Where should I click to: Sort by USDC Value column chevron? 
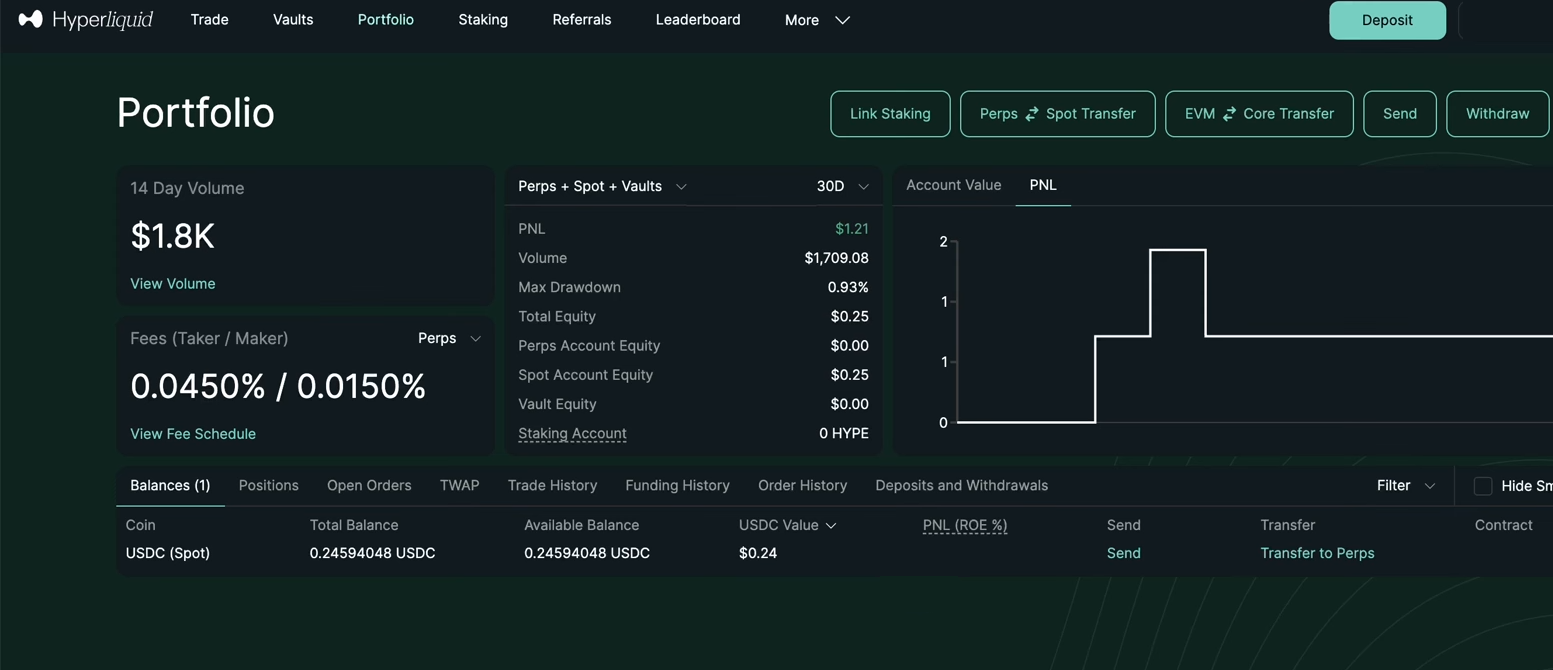[x=831, y=525]
